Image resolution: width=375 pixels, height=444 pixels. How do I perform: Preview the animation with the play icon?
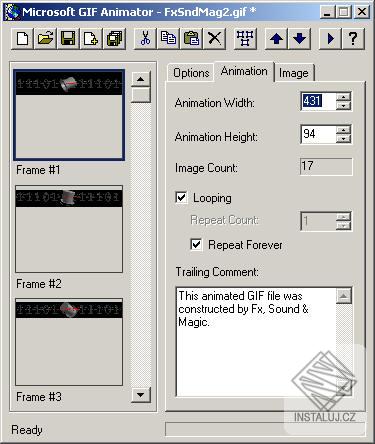(x=330, y=39)
